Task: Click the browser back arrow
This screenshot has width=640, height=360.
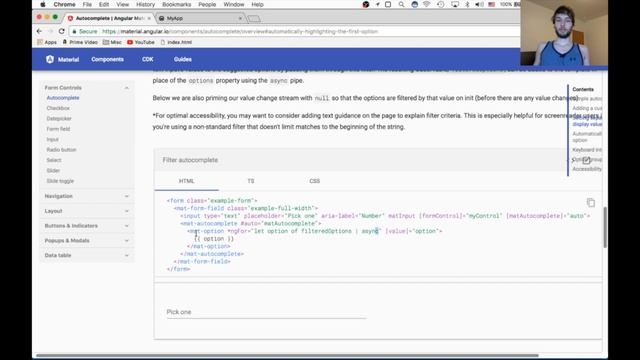Action: coord(39,31)
